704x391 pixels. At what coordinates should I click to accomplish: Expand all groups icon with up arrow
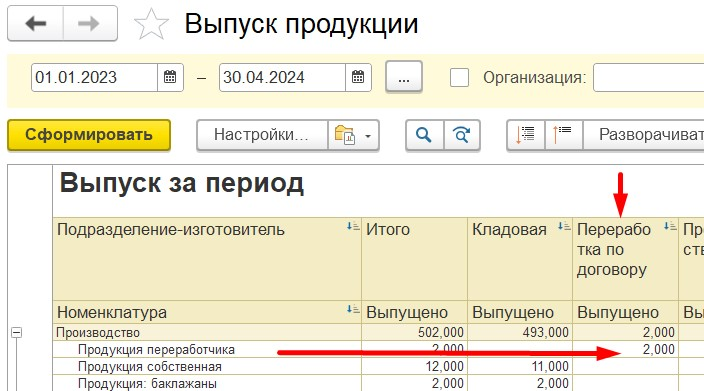(x=563, y=135)
